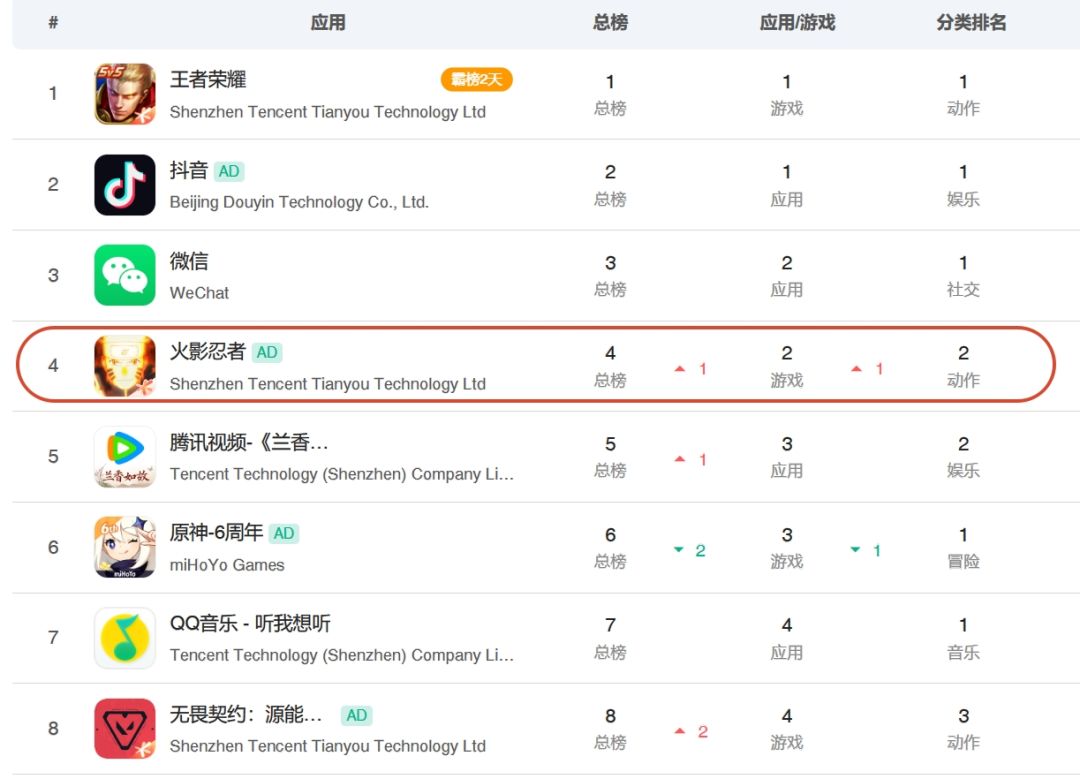Click Tencent Technology publisher under 腾讯视频
The width and height of the screenshot is (1080, 779).
click(x=342, y=475)
